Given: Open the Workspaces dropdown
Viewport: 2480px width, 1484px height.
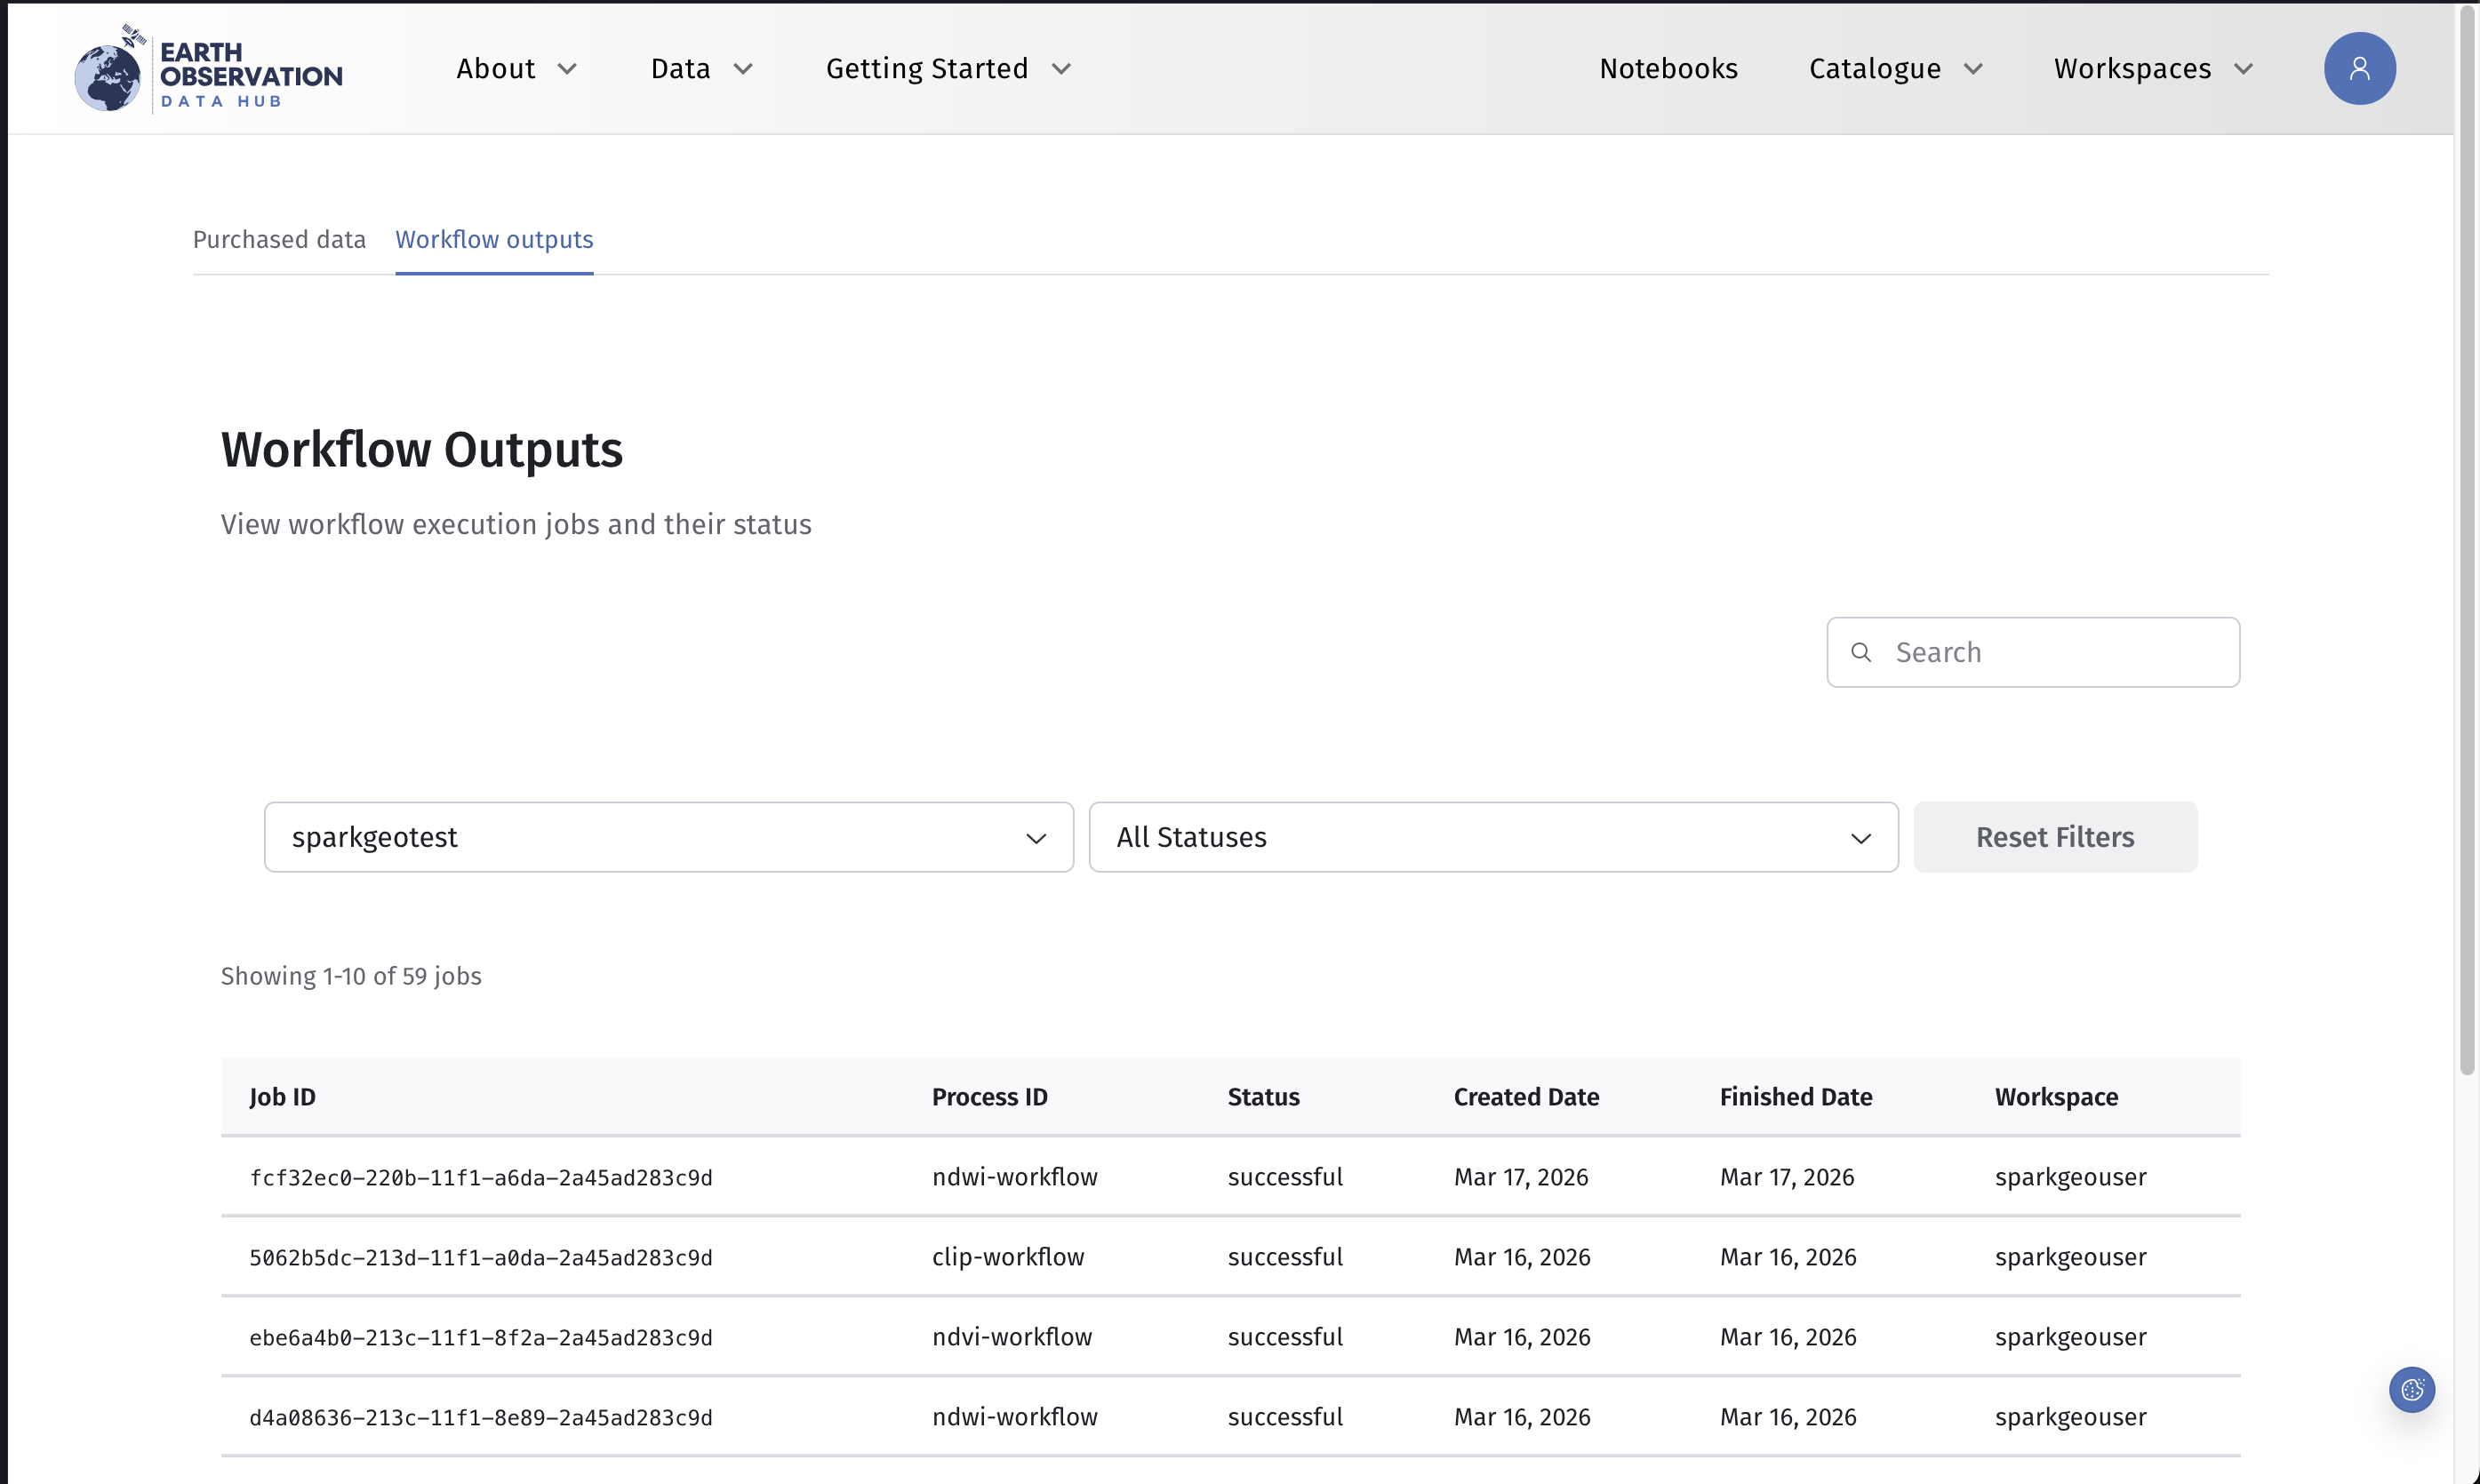Looking at the screenshot, I should 2153,68.
